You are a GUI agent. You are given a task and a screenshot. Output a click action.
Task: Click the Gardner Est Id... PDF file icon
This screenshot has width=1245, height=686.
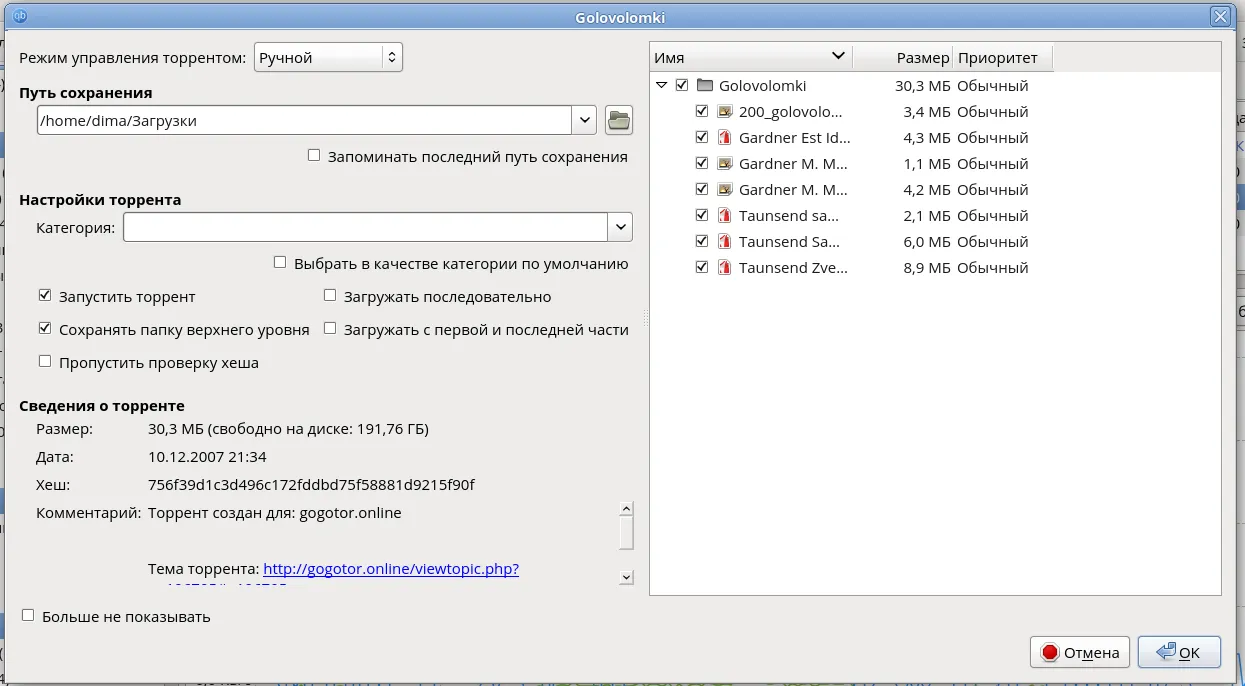pyautogui.click(x=726, y=138)
